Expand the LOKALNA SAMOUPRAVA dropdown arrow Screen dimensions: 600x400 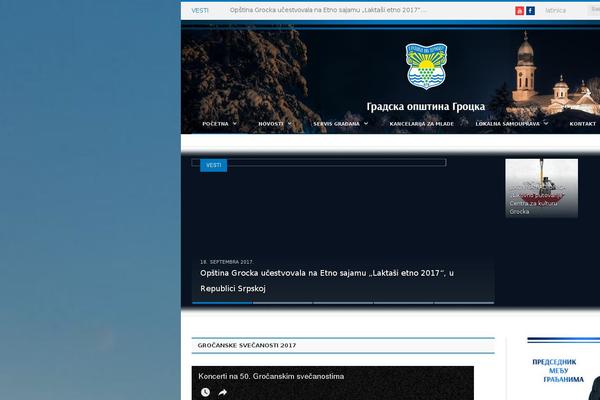point(546,124)
